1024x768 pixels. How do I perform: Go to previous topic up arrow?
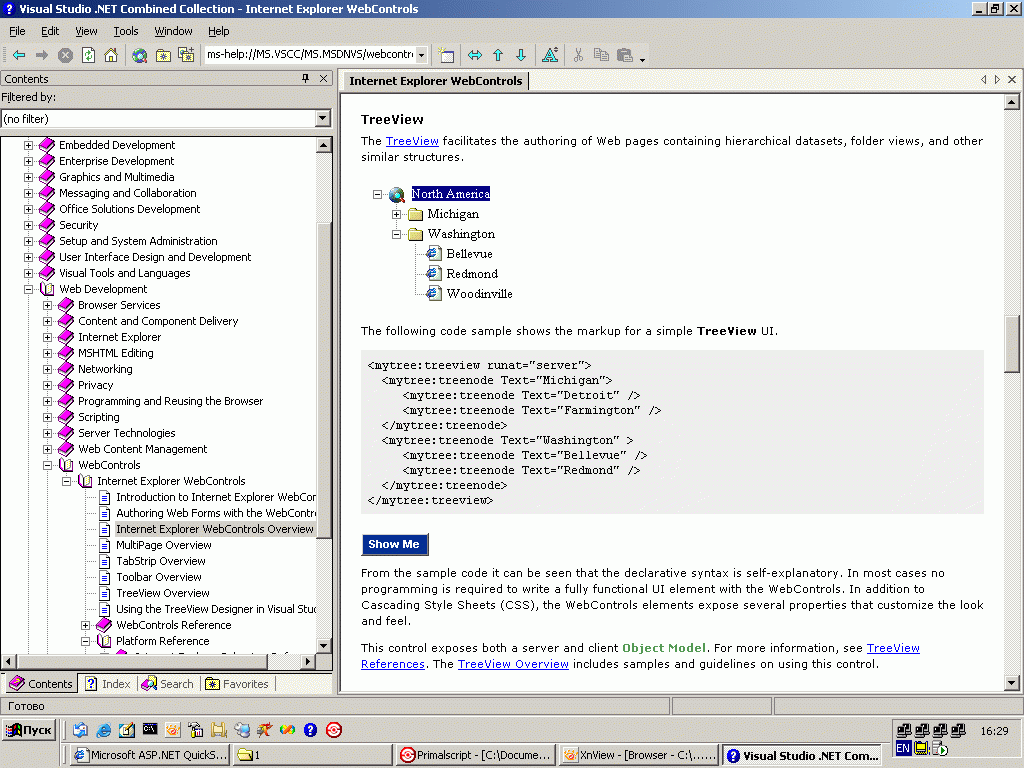tap(498, 56)
